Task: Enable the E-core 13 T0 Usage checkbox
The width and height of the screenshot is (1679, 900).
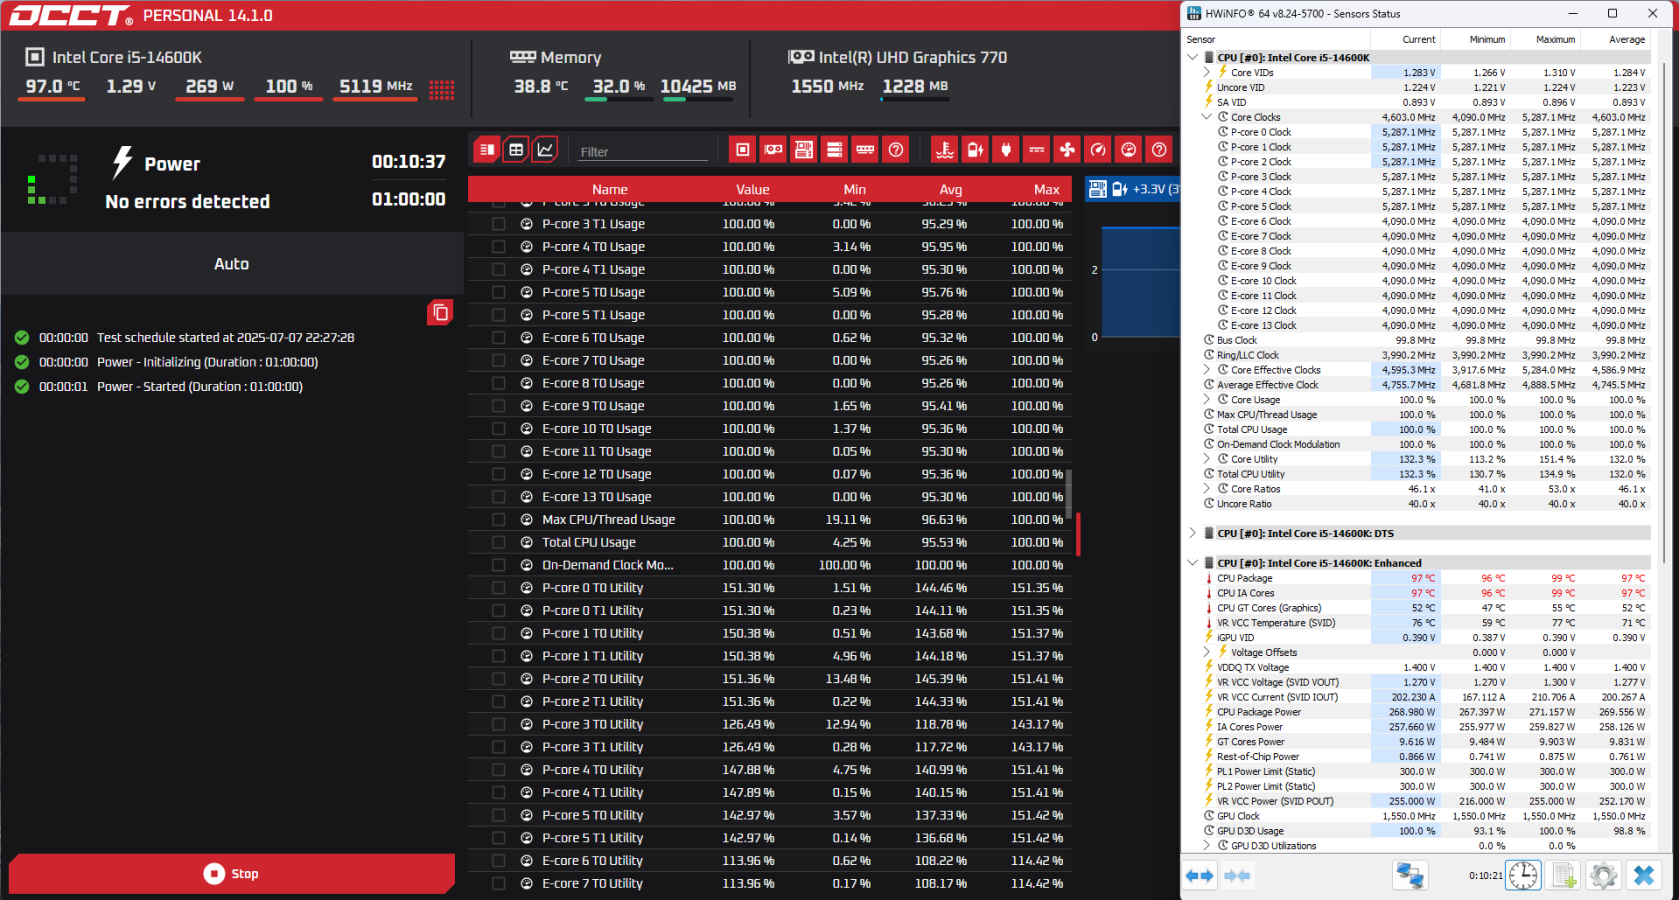Action: click(x=498, y=497)
